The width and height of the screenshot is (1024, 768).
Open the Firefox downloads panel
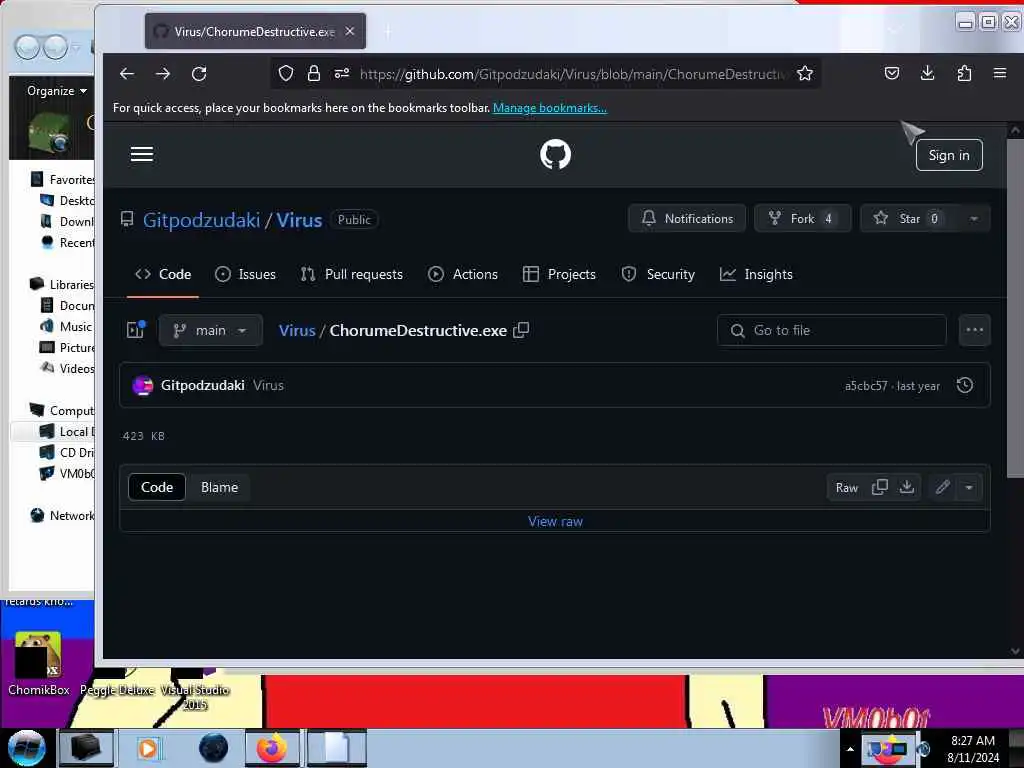(927, 73)
